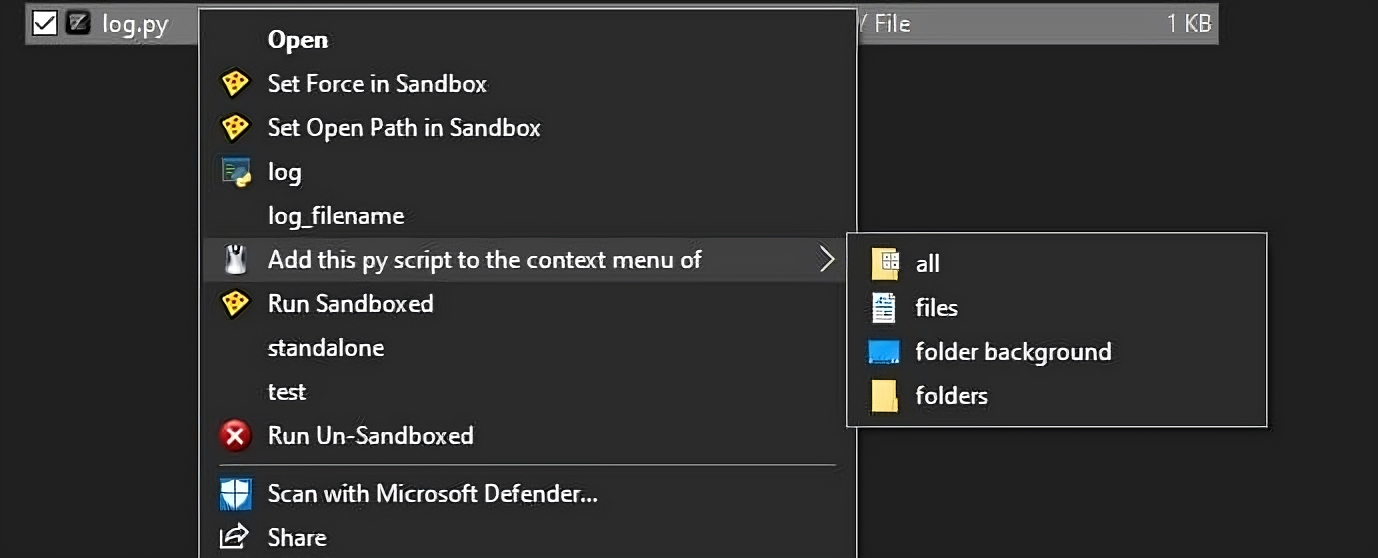
Task: Click the icon beside Add this py script
Action: pyautogui.click(x=235, y=260)
